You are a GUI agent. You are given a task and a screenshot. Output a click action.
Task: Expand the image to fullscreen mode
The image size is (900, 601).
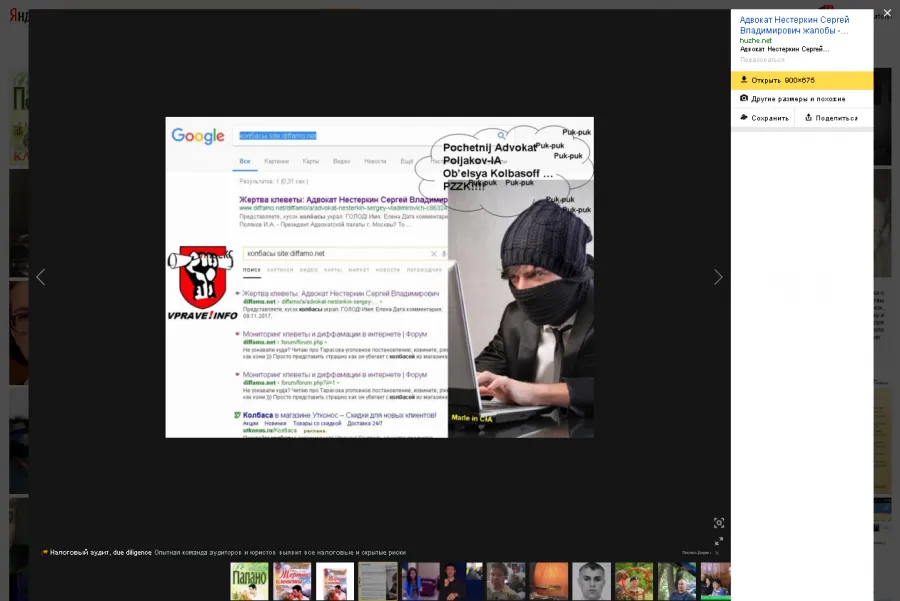click(719, 541)
